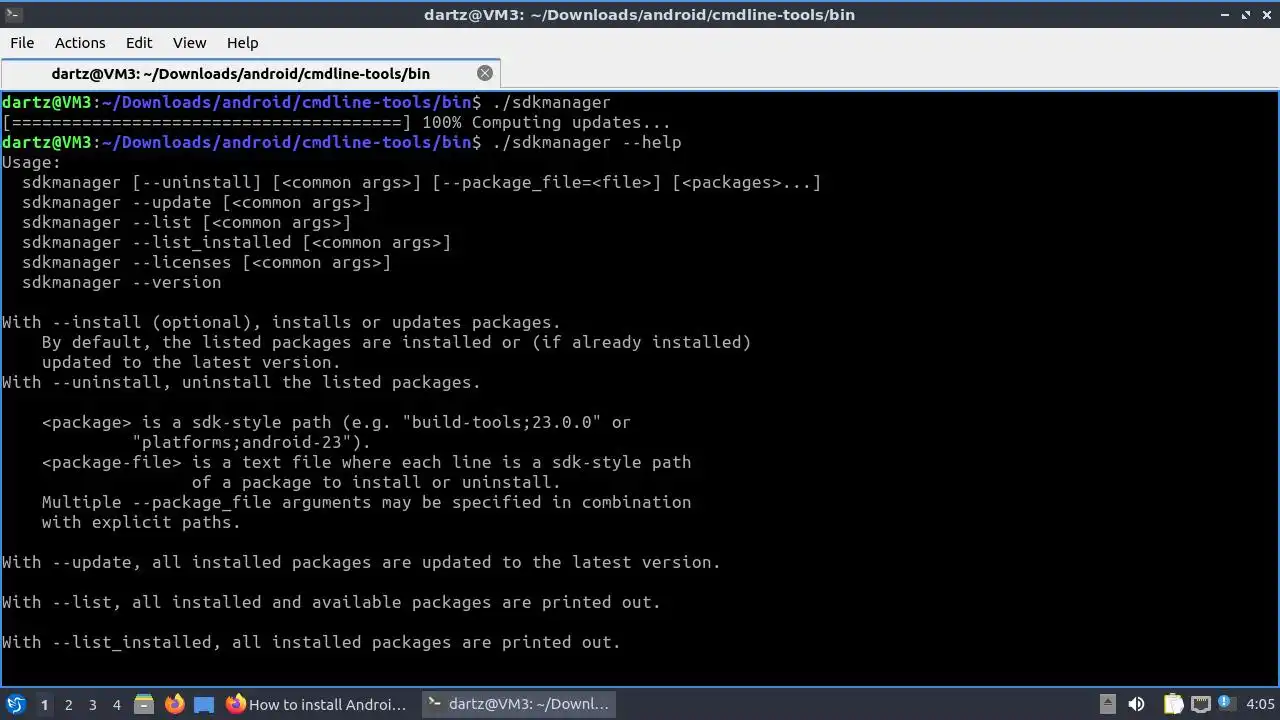Open the Actions menu
The height and width of the screenshot is (720, 1280).
tap(80, 43)
